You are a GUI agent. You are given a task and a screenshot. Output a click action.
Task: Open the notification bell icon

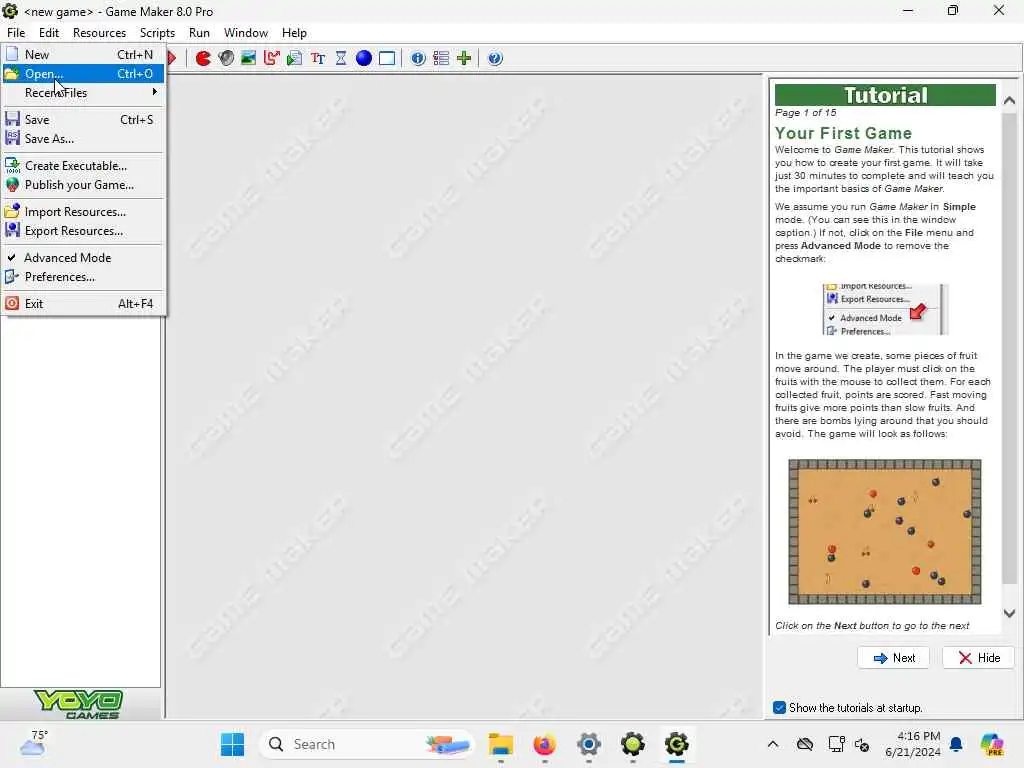956,744
